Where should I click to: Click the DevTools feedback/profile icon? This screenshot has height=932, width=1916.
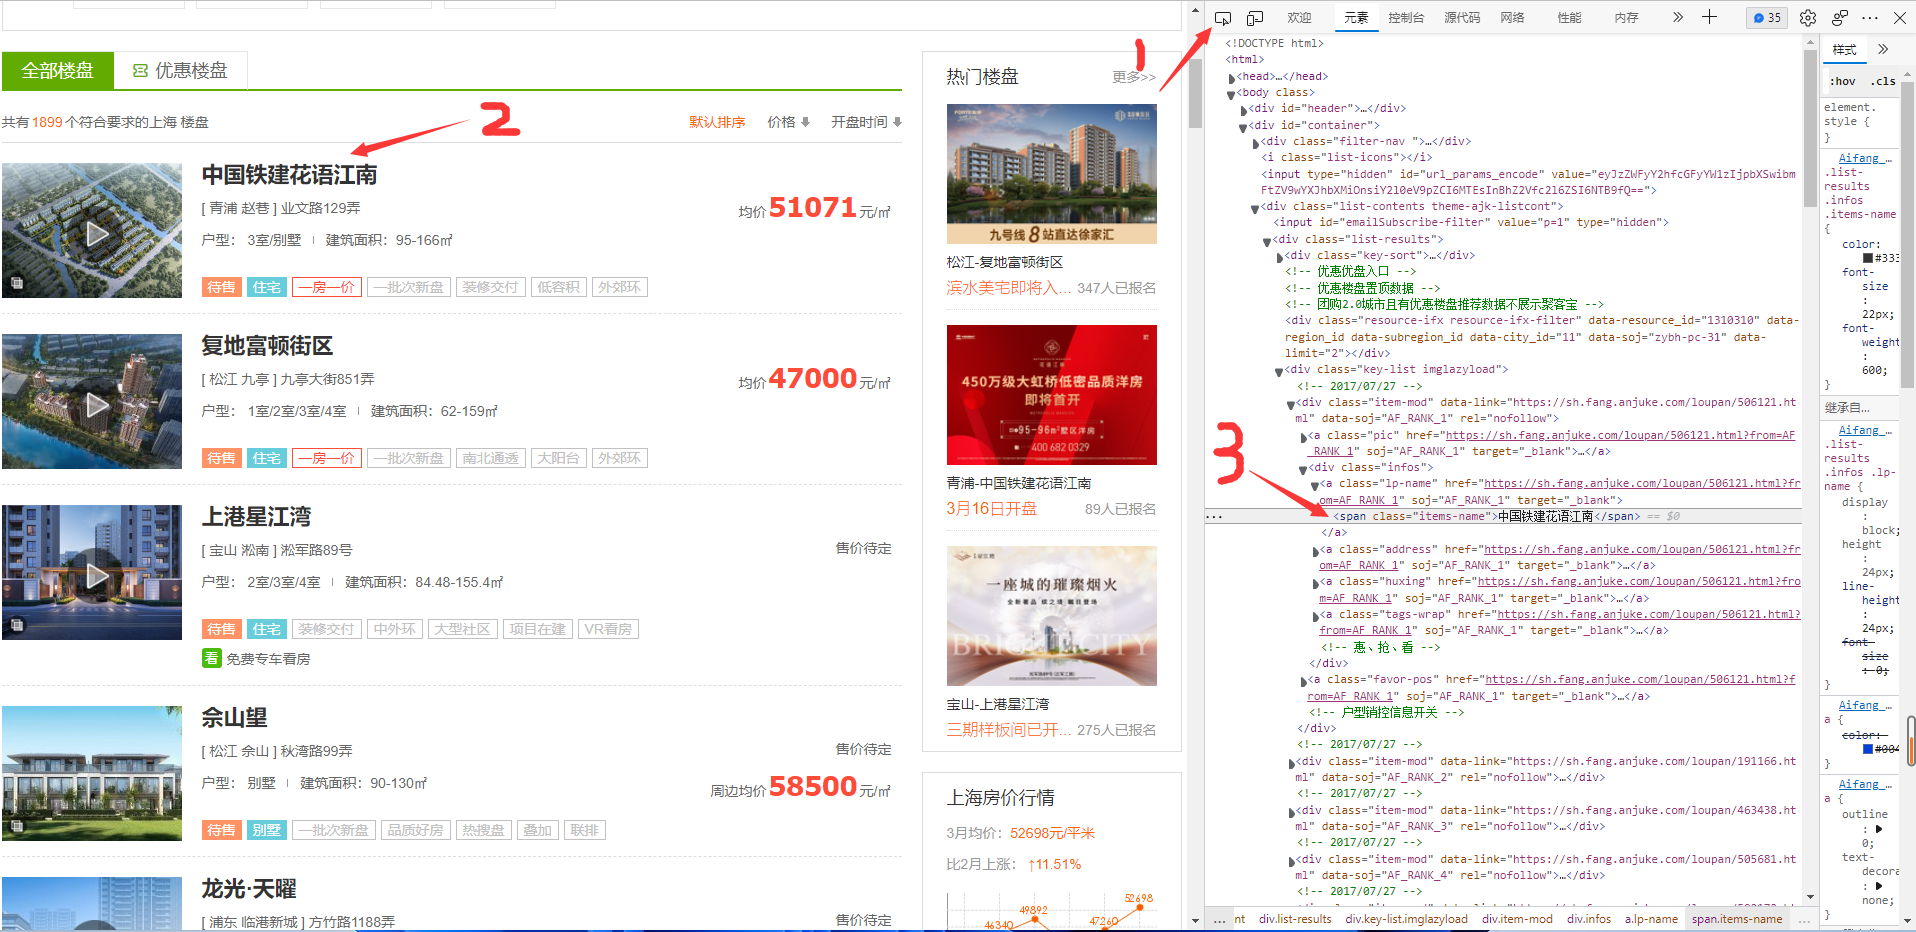tap(1840, 18)
